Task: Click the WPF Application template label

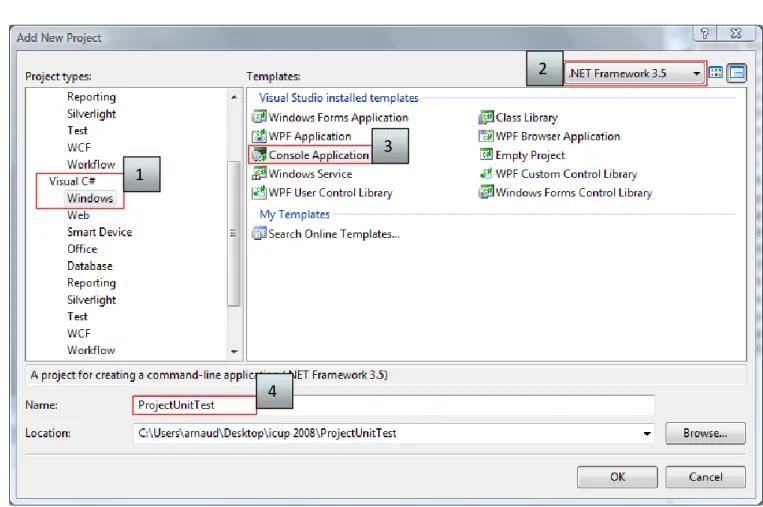Action: pos(309,136)
